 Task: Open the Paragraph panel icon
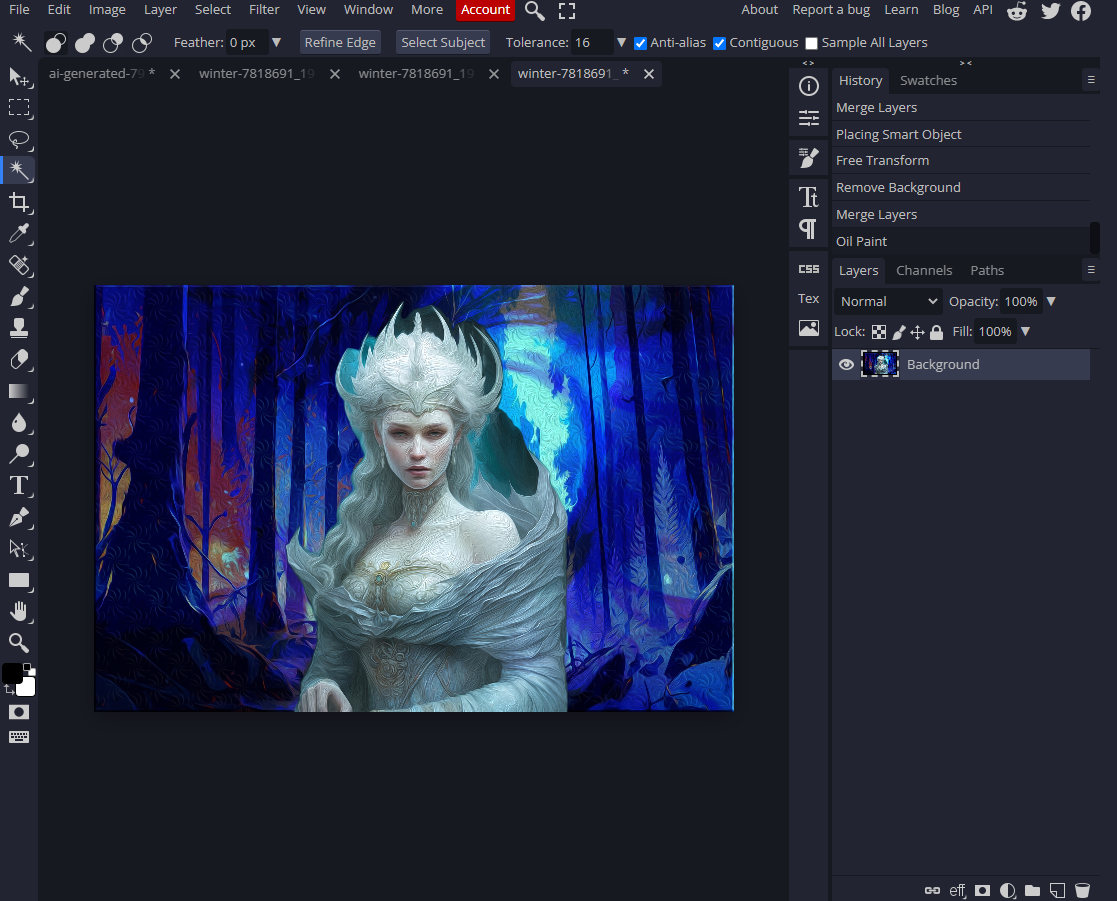809,229
